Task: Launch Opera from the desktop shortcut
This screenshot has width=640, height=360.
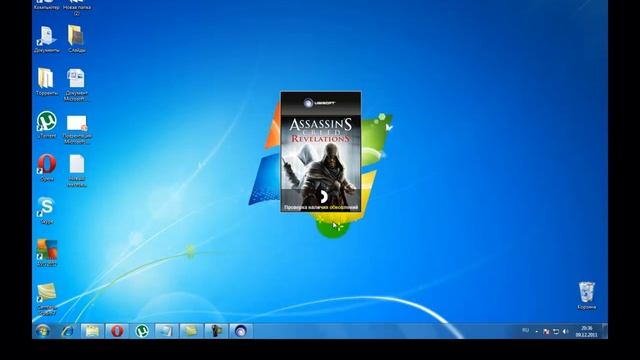Action: pyautogui.click(x=47, y=167)
